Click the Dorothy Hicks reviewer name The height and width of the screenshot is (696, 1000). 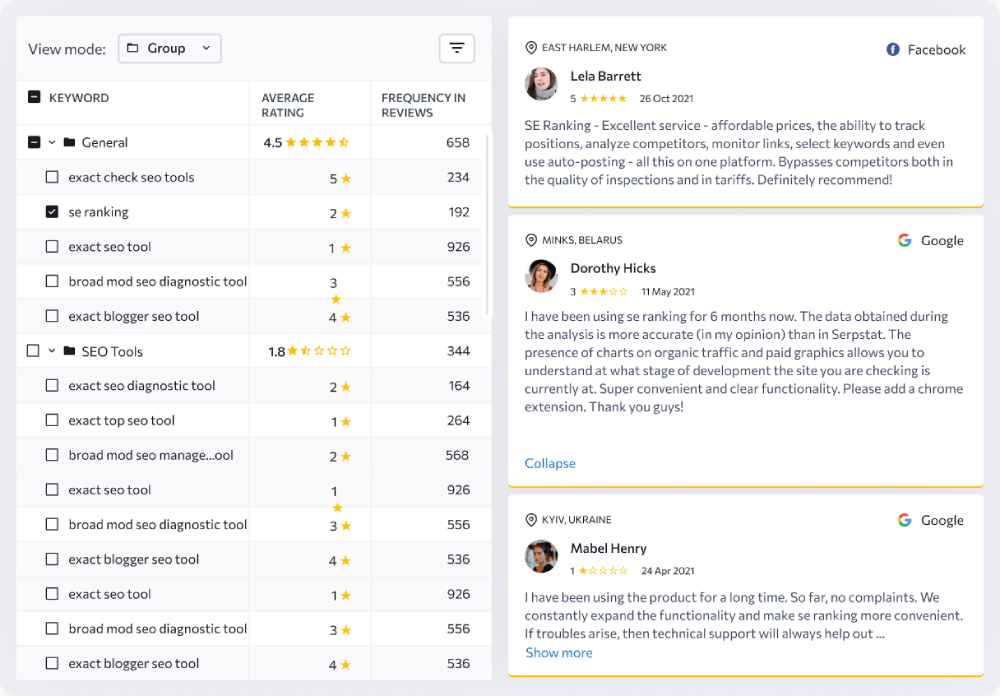[x=613, y=269]
